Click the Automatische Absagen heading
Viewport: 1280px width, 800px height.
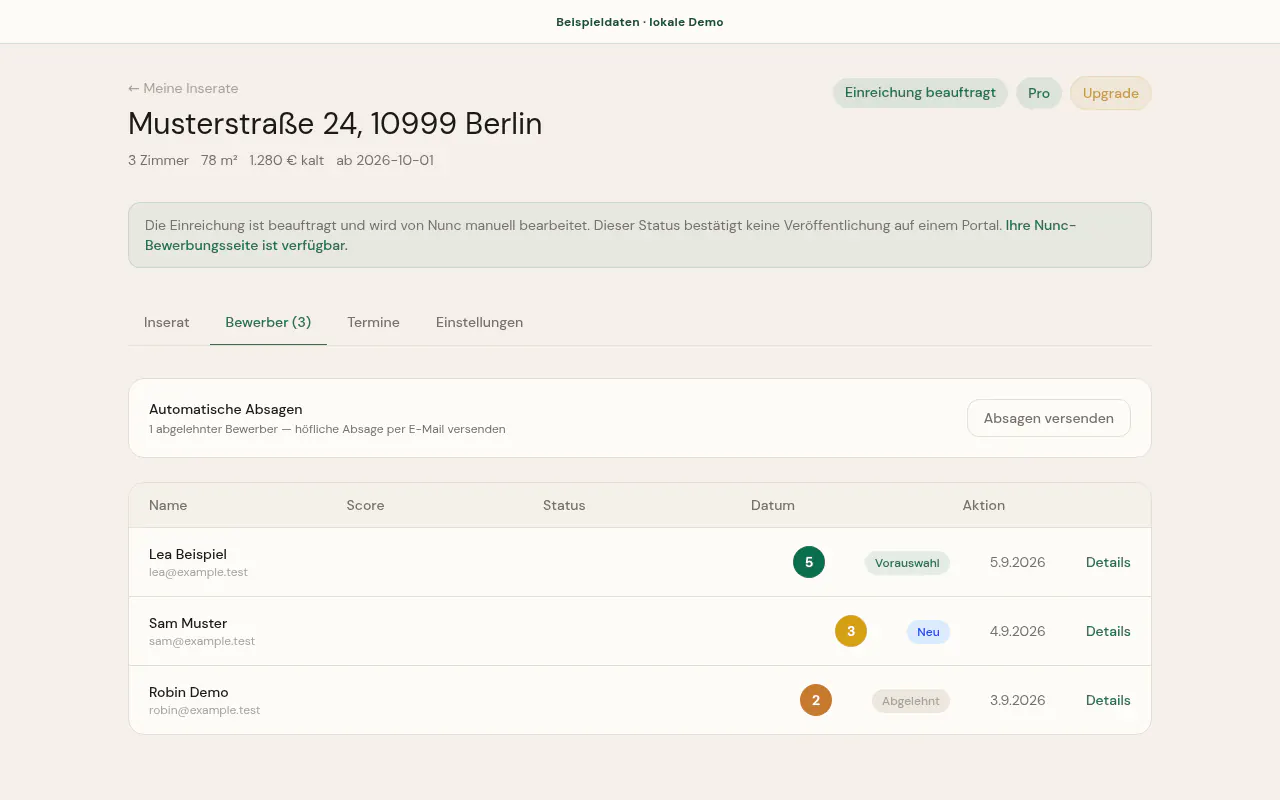pyautogui.click(x=225, y=409)
